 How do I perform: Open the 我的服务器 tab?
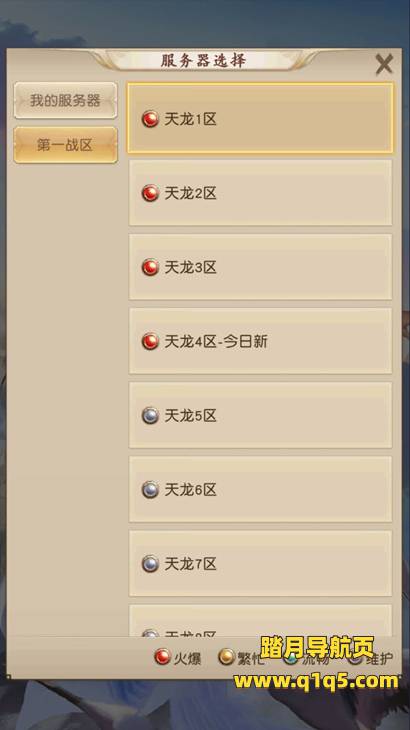(x=65, y=101)
